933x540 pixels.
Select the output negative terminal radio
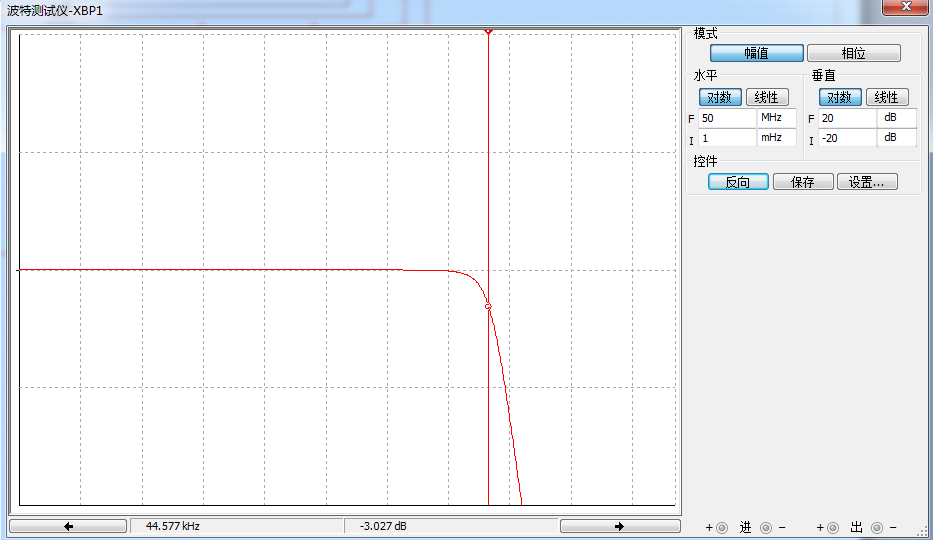click(877, 528)
